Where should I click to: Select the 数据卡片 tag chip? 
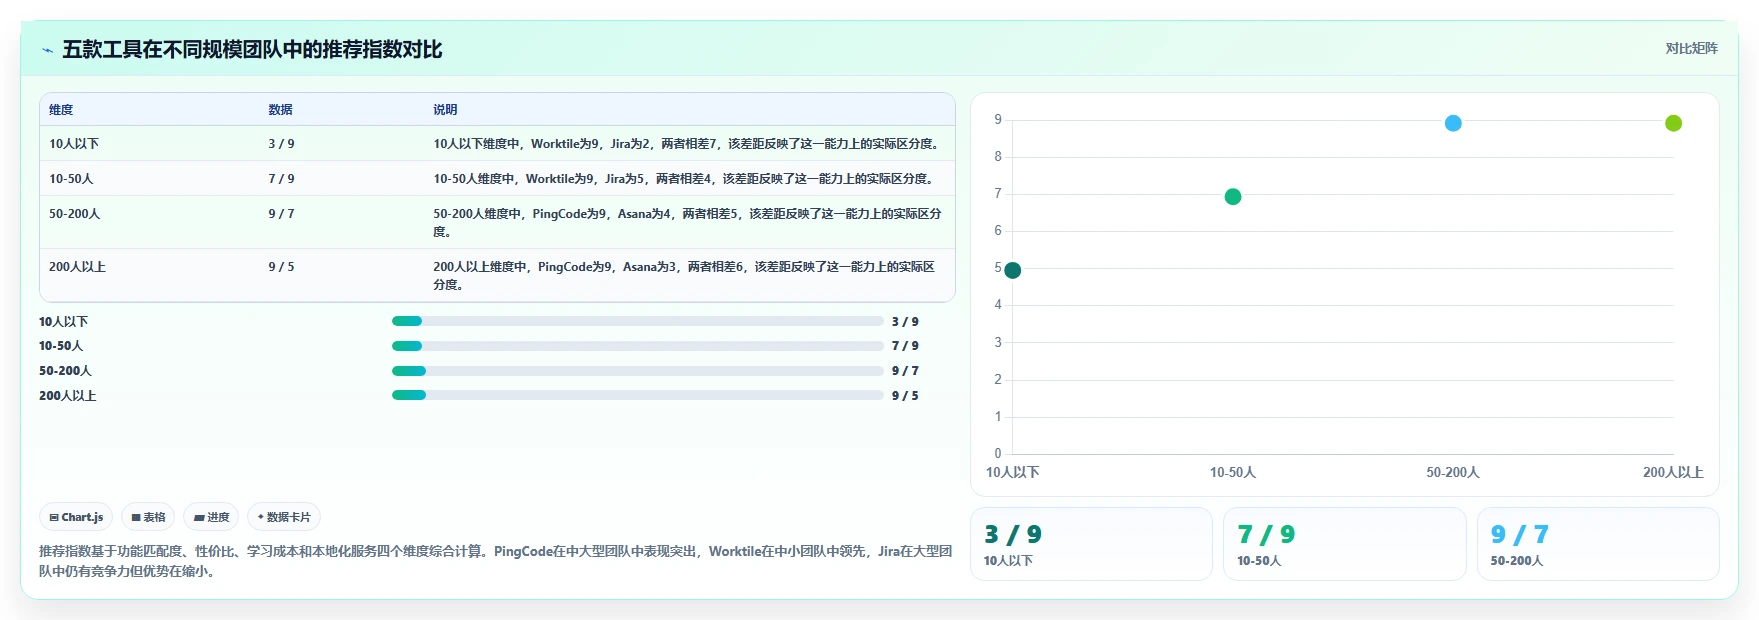click(284, 517)
